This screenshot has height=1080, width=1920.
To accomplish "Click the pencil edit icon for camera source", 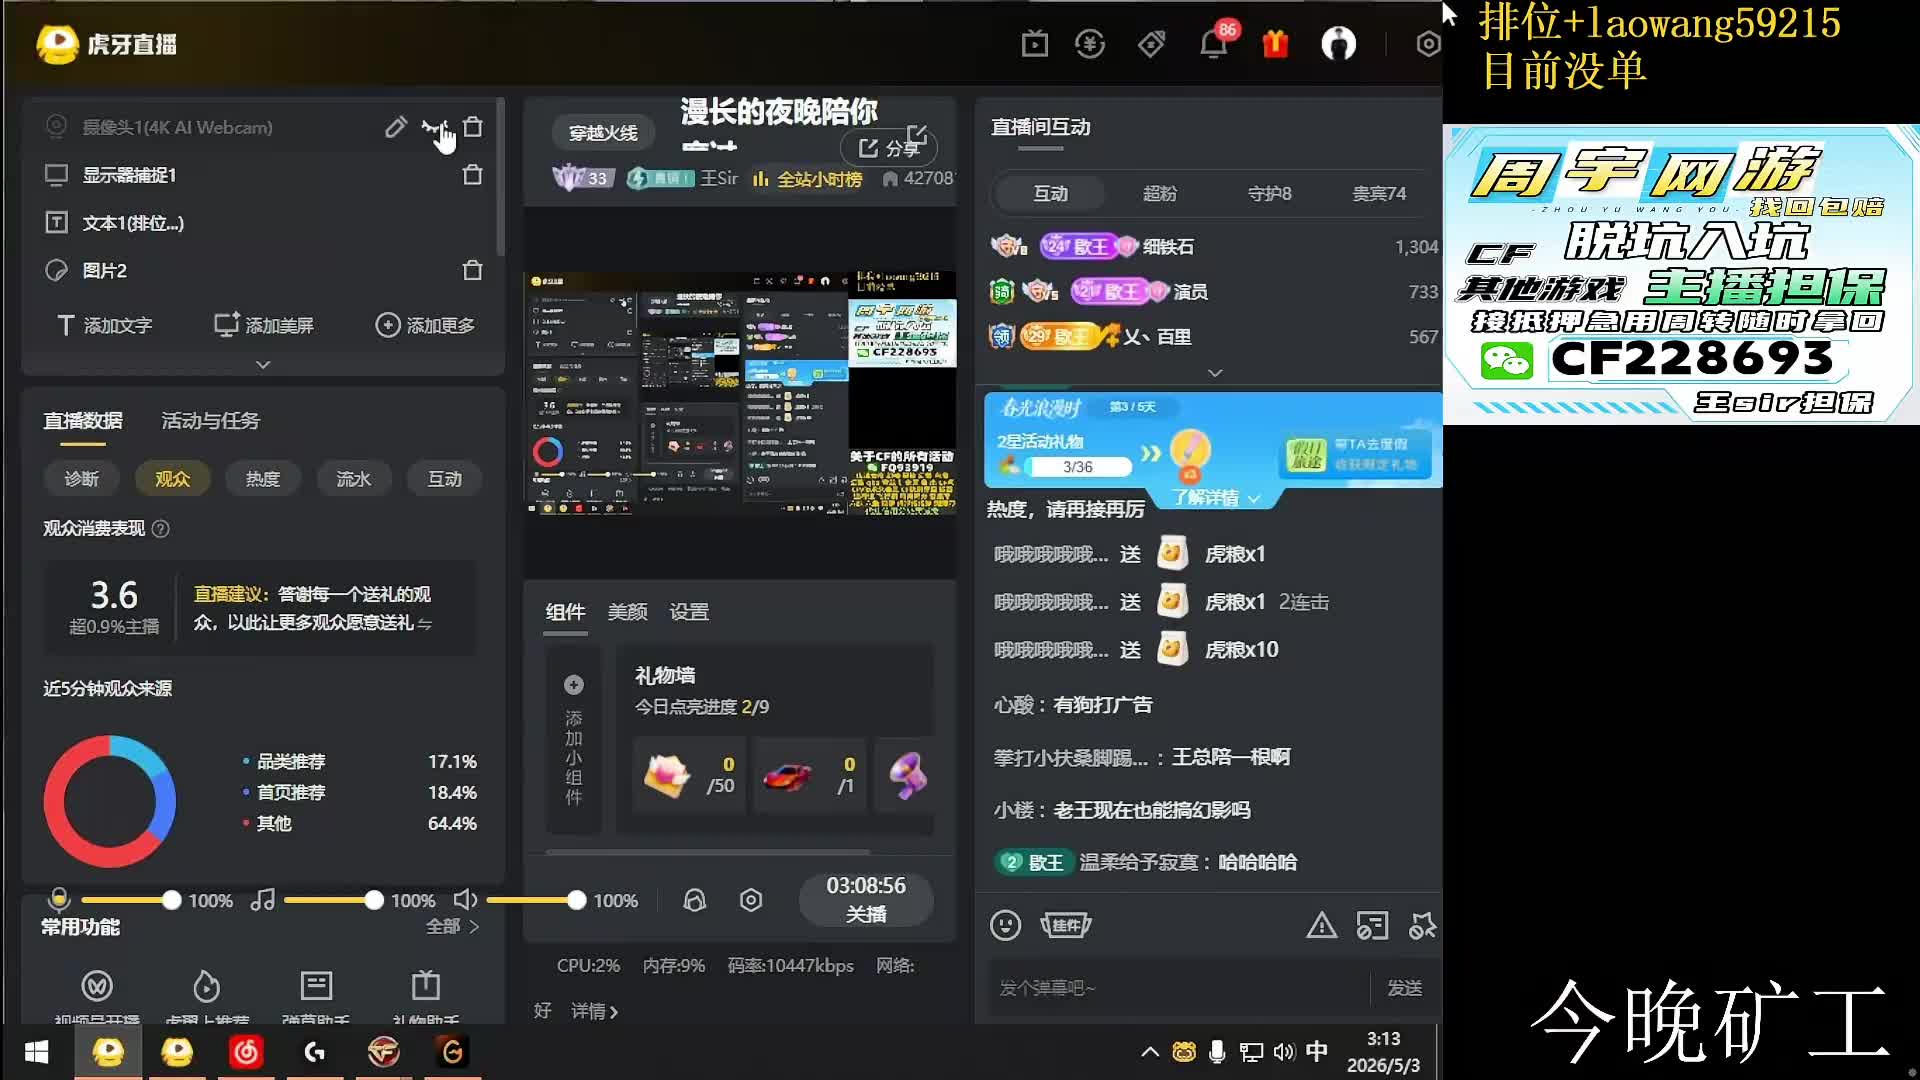I will [396, 127].
